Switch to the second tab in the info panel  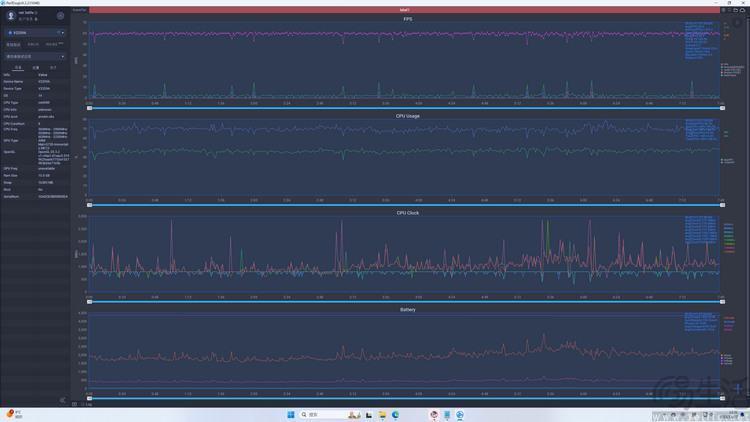[x=36, y=67]
